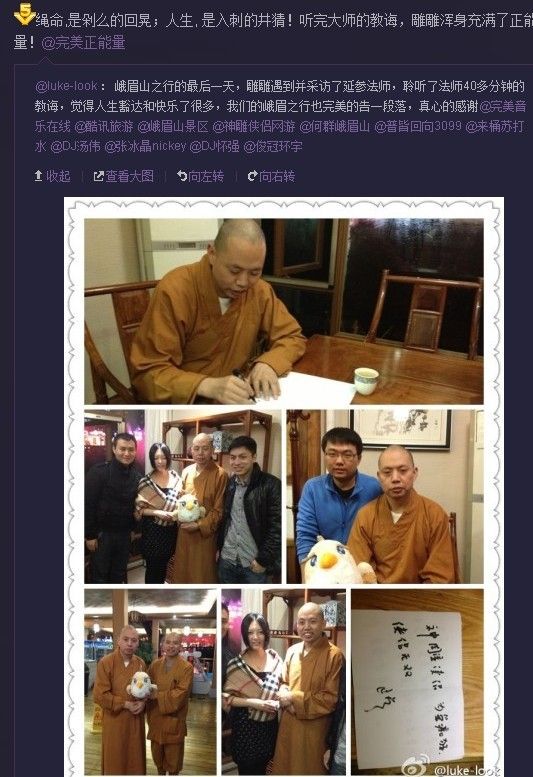
Task: Open the @DJ怀强 mention
Action: tap(214, 146)
